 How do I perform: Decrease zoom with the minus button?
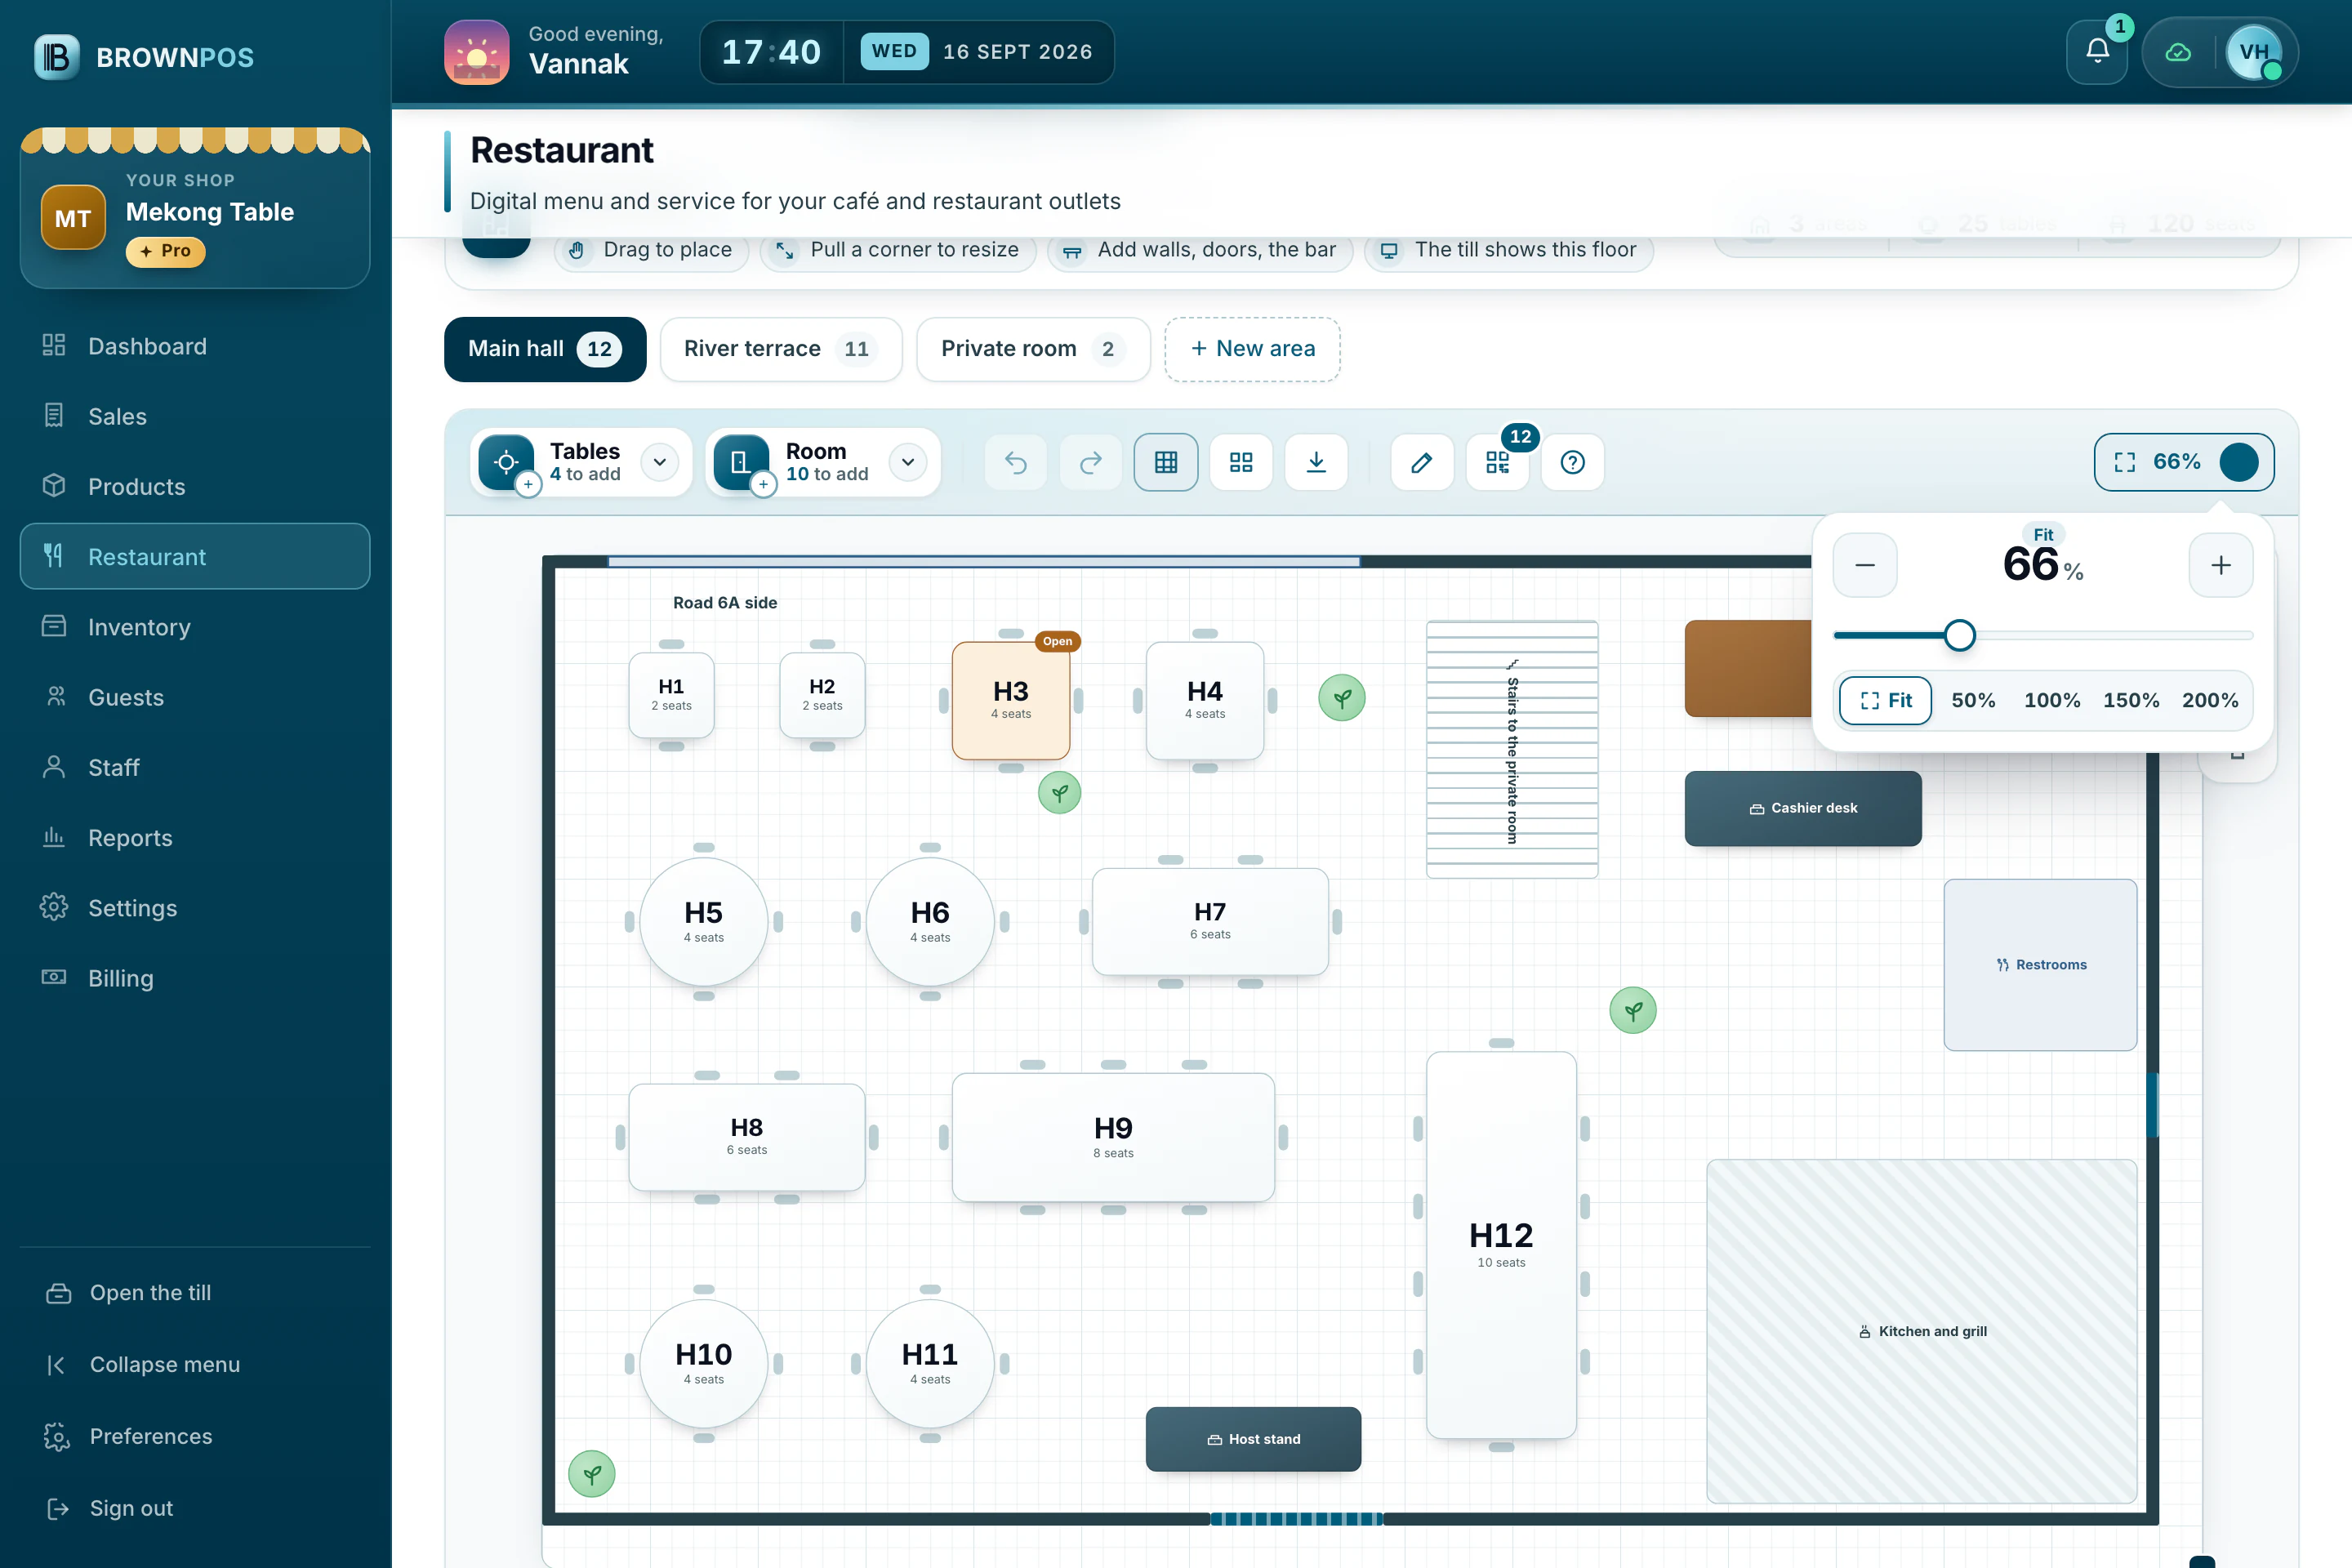[1865, 565]
